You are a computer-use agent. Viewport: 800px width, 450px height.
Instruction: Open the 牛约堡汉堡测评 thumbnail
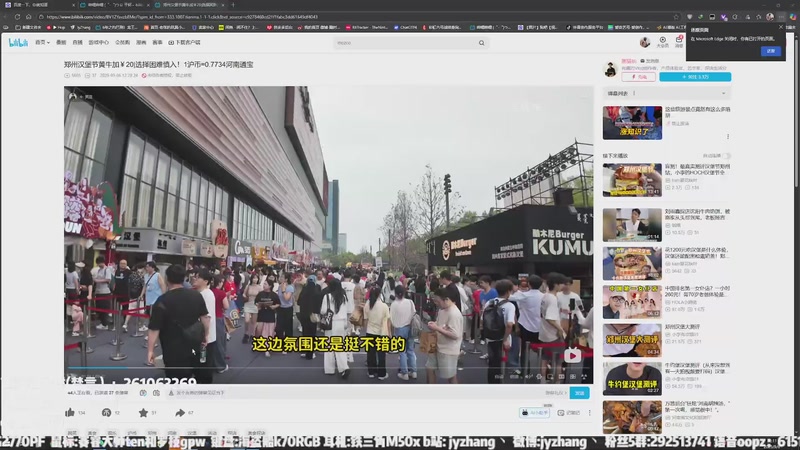pos(632,379)
